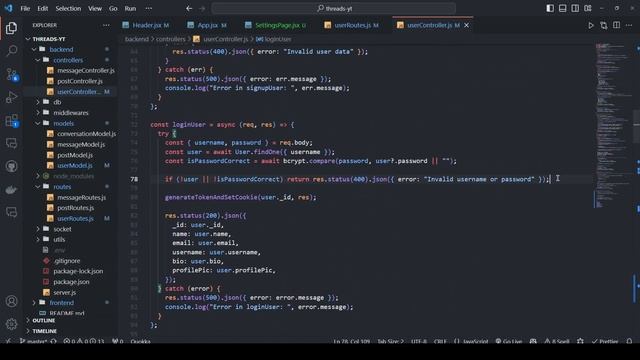The height and width of the screenshot is (360, 640).
Task: Open package.json in explorer
Action: (x=71, y=282)
